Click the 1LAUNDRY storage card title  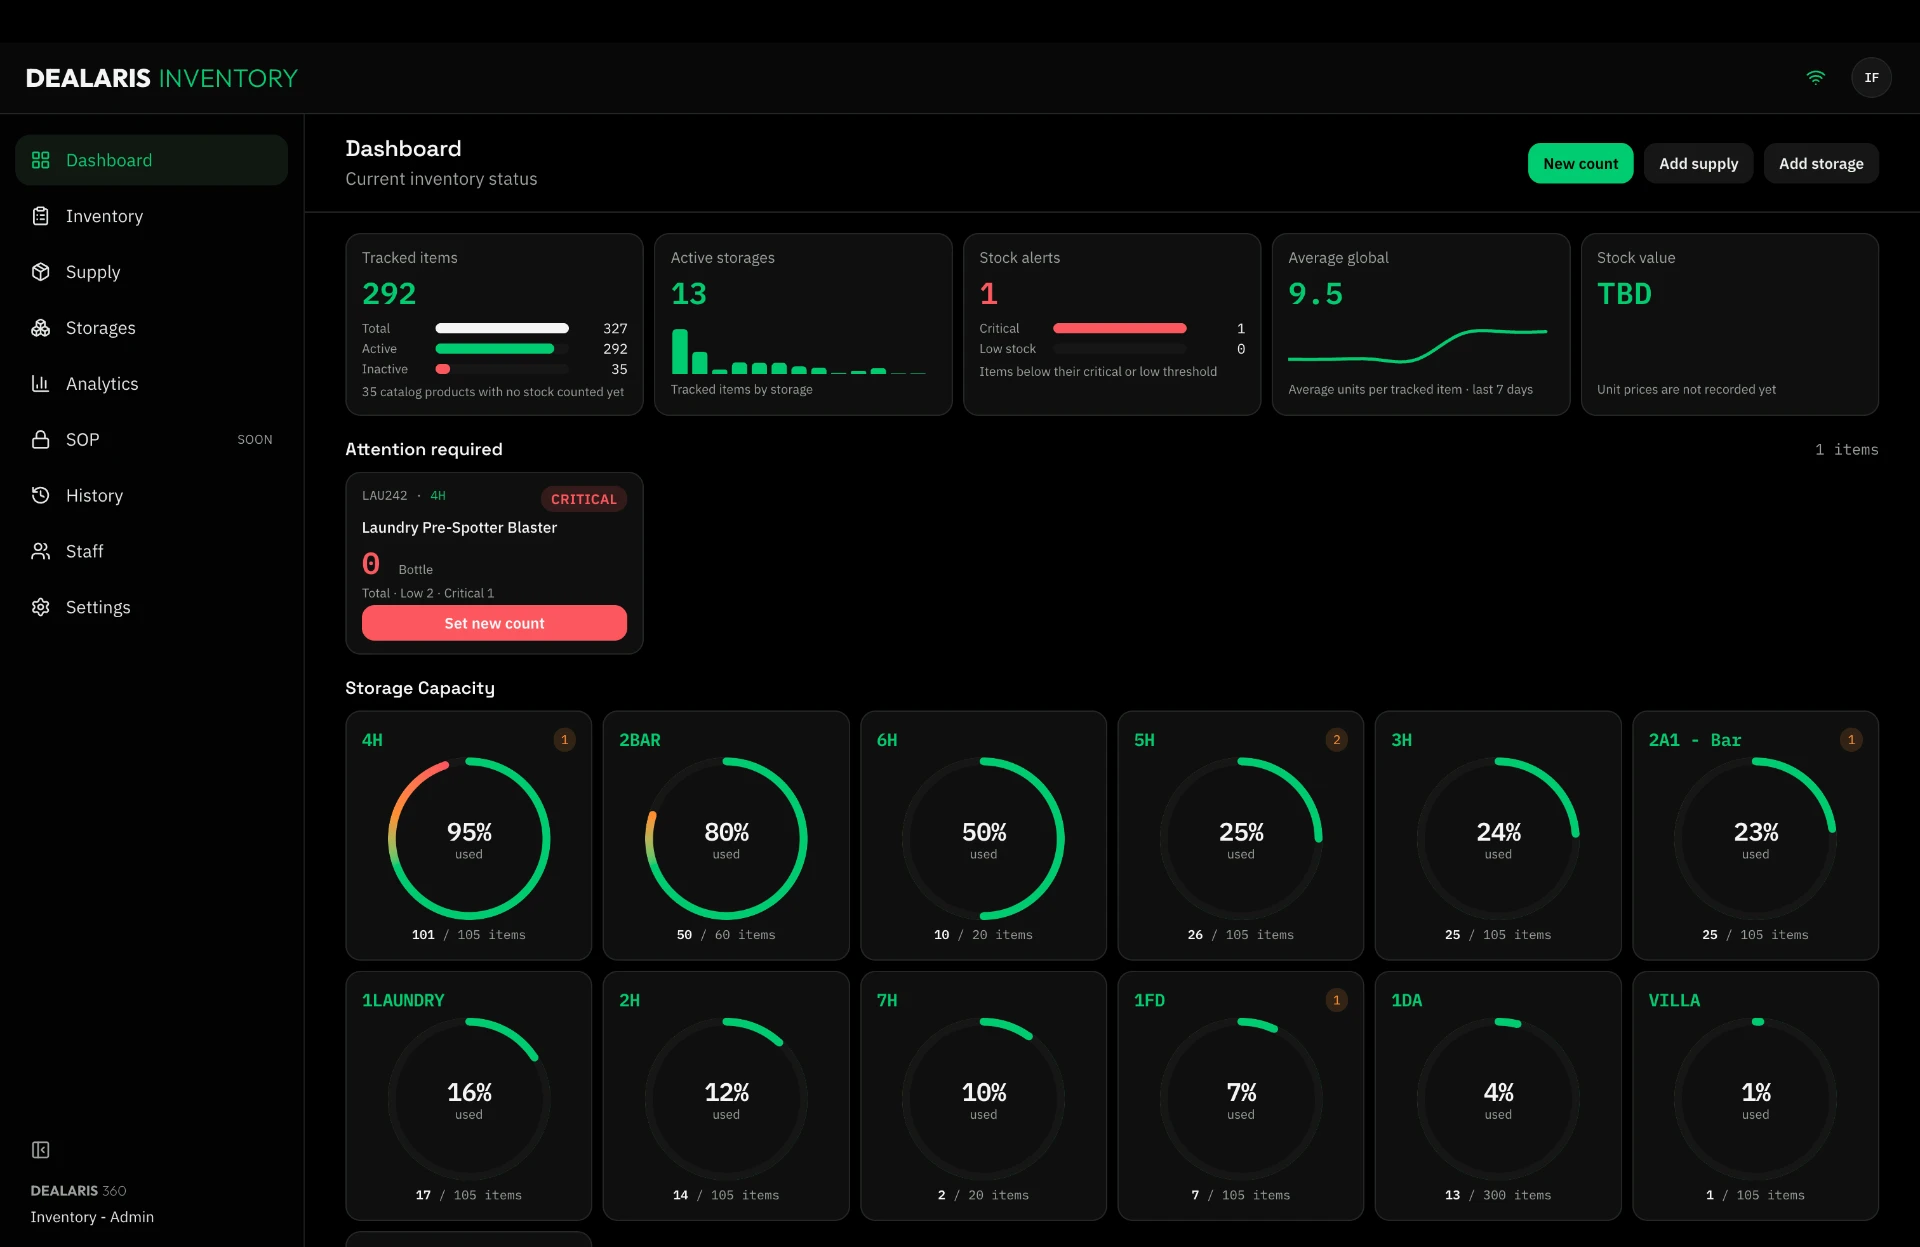coord(403,1000)
